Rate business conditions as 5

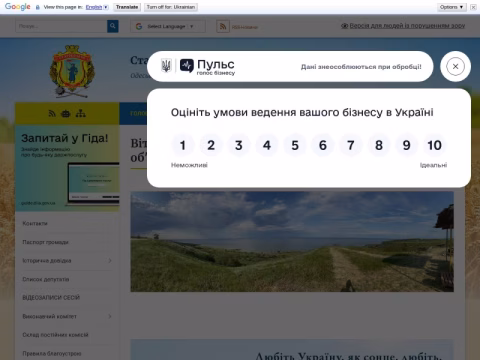click(295, 145)
